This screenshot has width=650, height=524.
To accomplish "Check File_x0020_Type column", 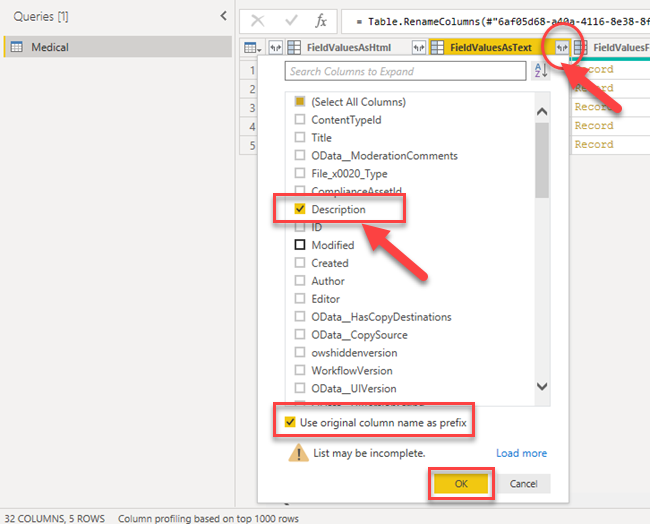I will coord(300,173).
